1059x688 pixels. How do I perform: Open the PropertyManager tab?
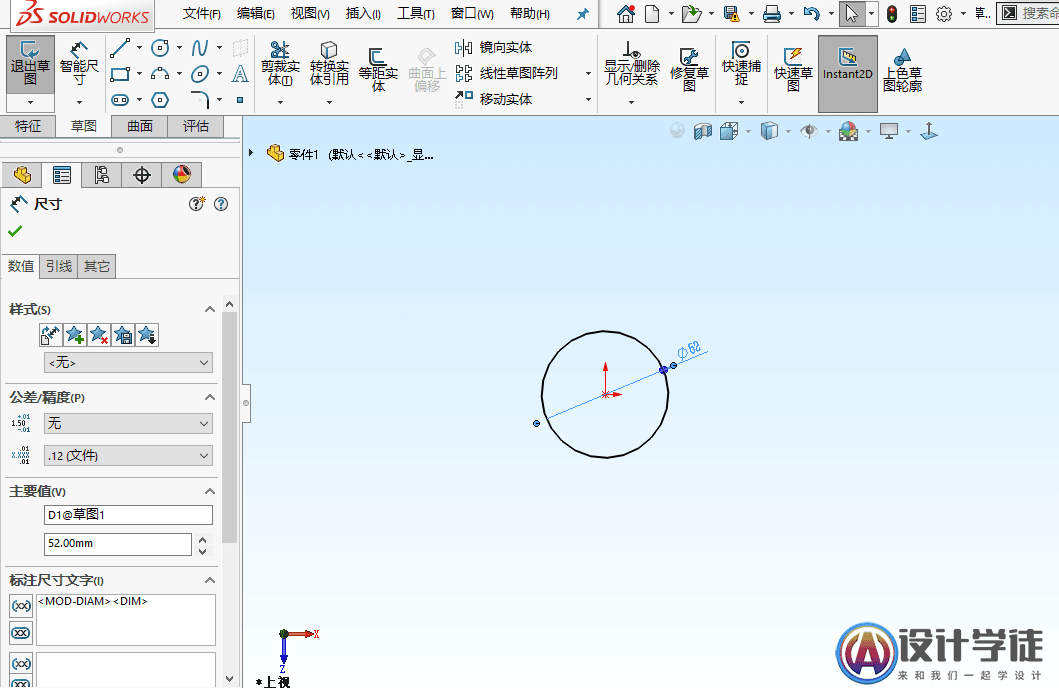61,175
